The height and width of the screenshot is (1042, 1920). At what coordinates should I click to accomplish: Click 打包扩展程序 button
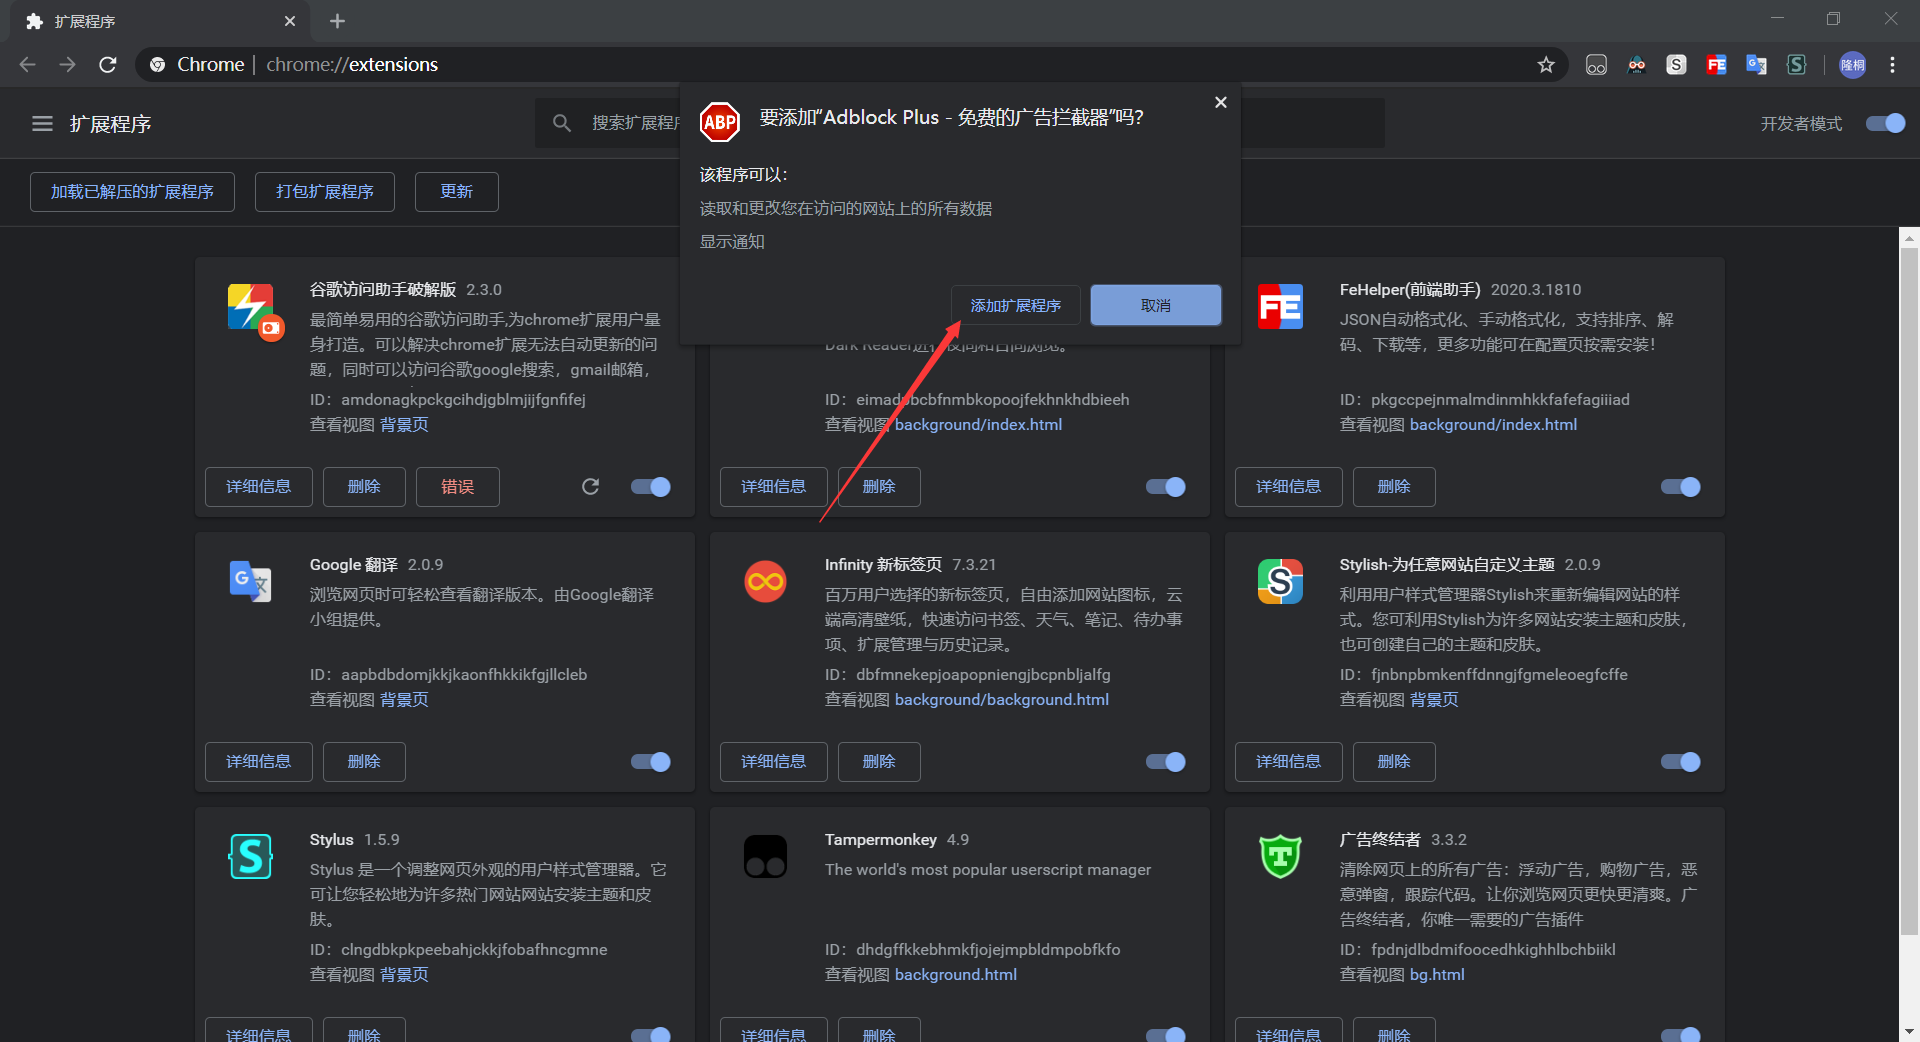pos(325,192)
